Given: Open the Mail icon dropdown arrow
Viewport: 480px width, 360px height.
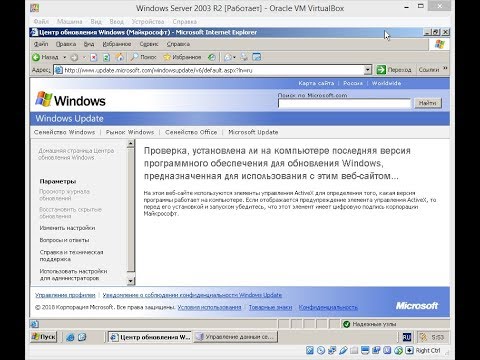Looking at the screenshot, I should [x=234, y=57].
